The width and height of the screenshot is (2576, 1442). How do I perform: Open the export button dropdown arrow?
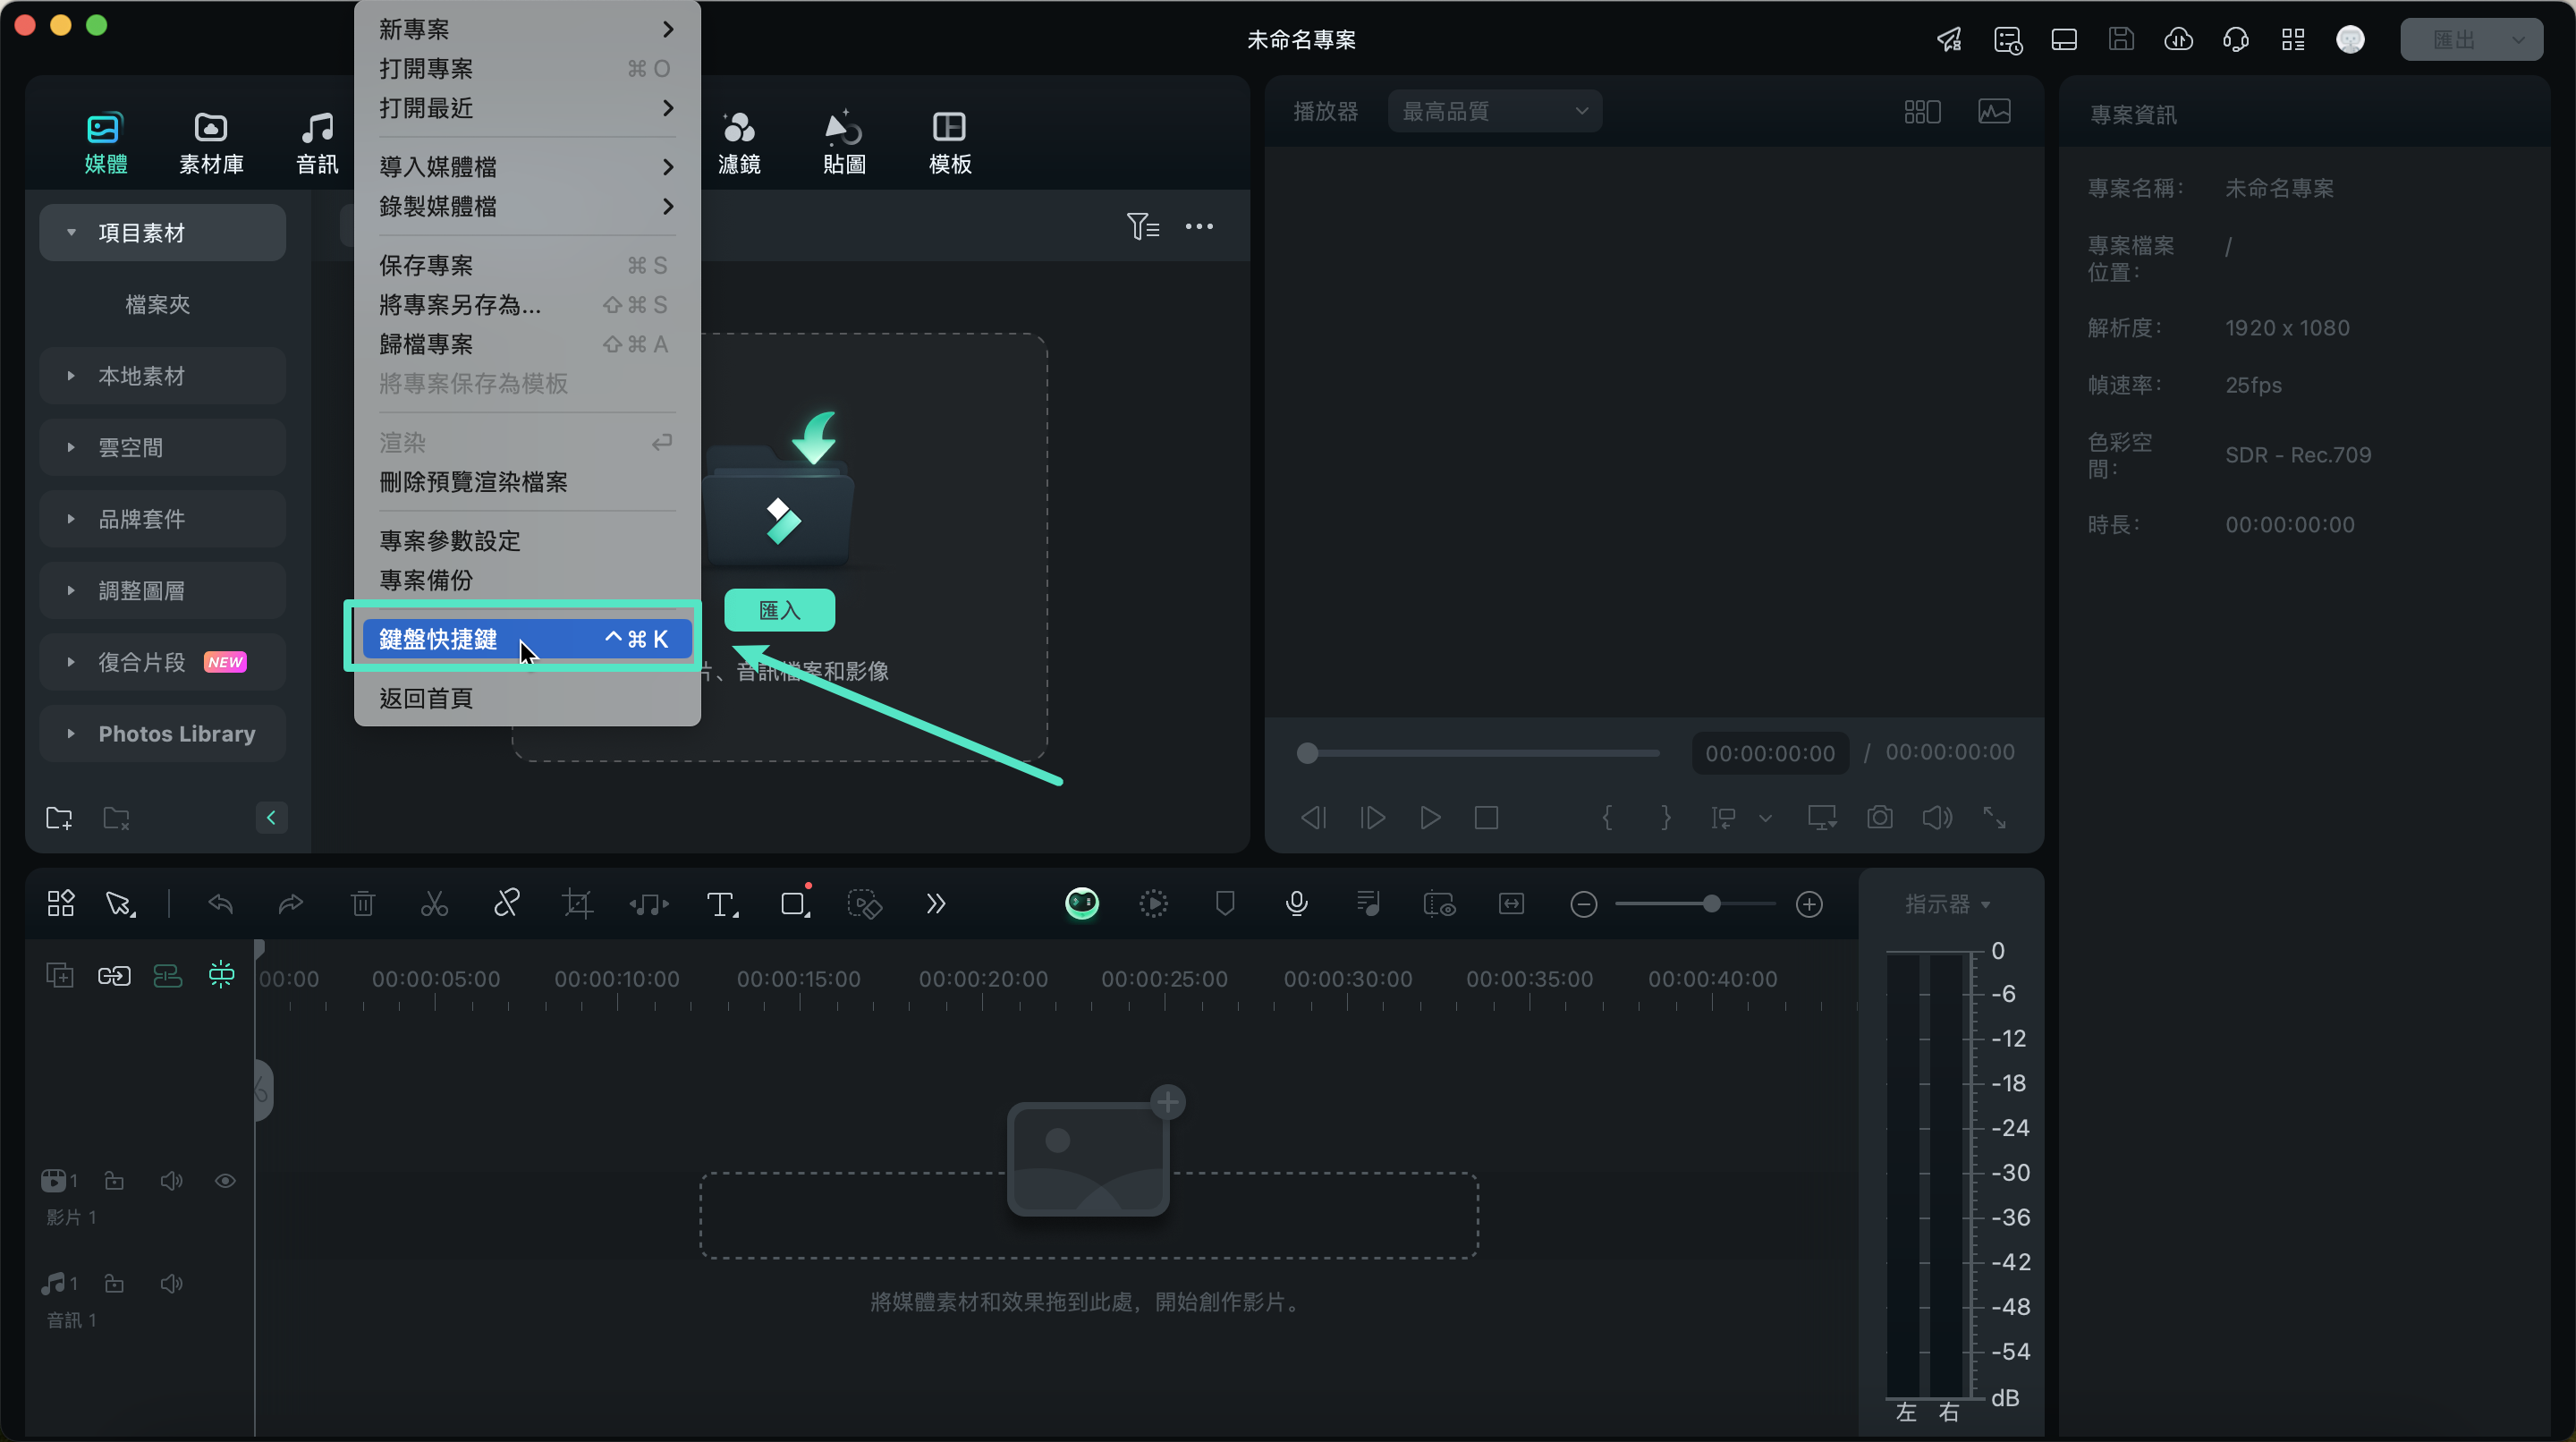(x=2519, y=39)
